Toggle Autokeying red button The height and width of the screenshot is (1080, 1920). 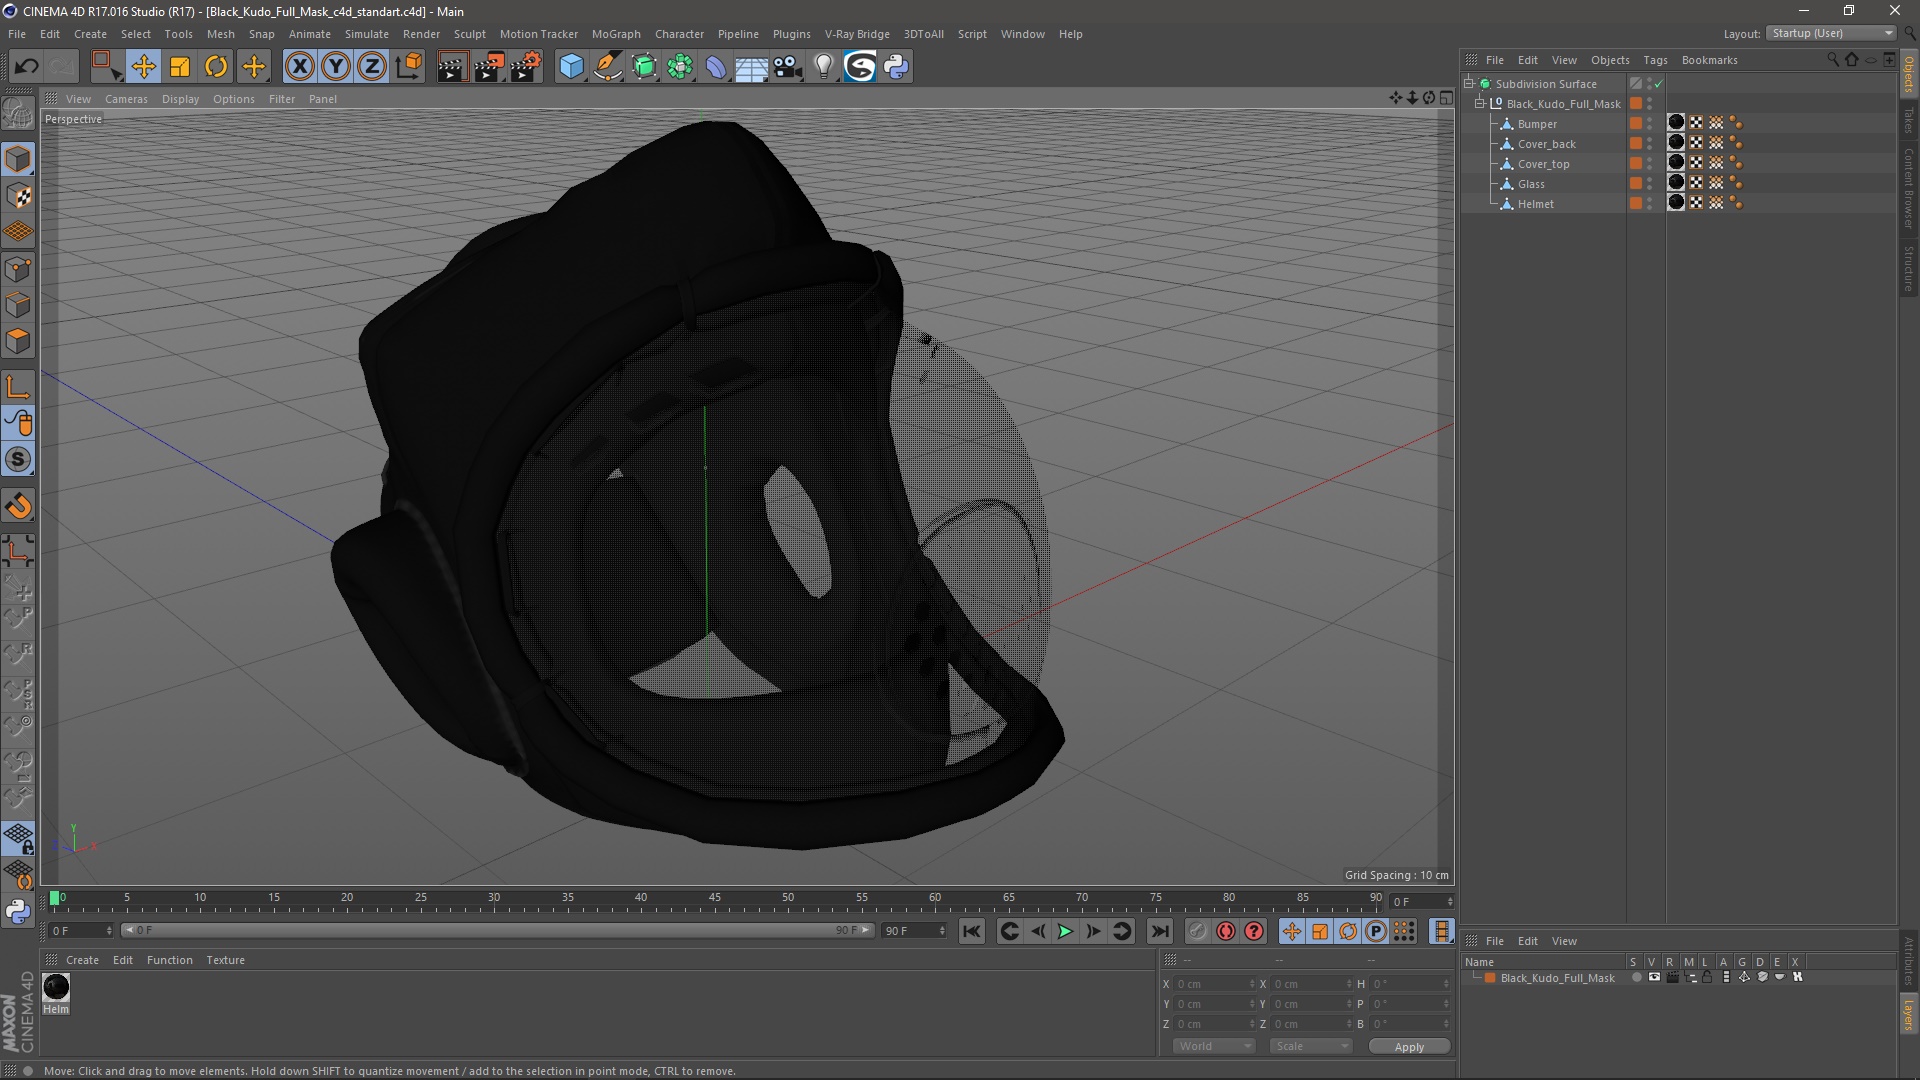1226,931
